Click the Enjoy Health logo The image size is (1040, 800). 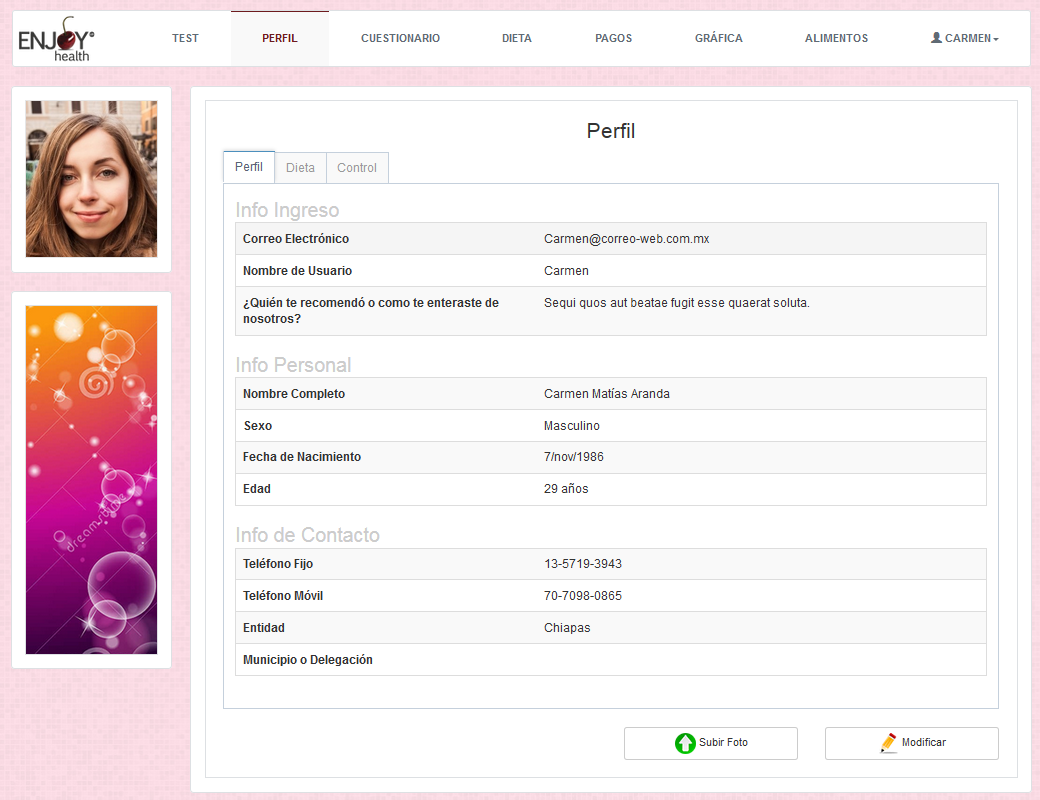[x=56, y=39]
